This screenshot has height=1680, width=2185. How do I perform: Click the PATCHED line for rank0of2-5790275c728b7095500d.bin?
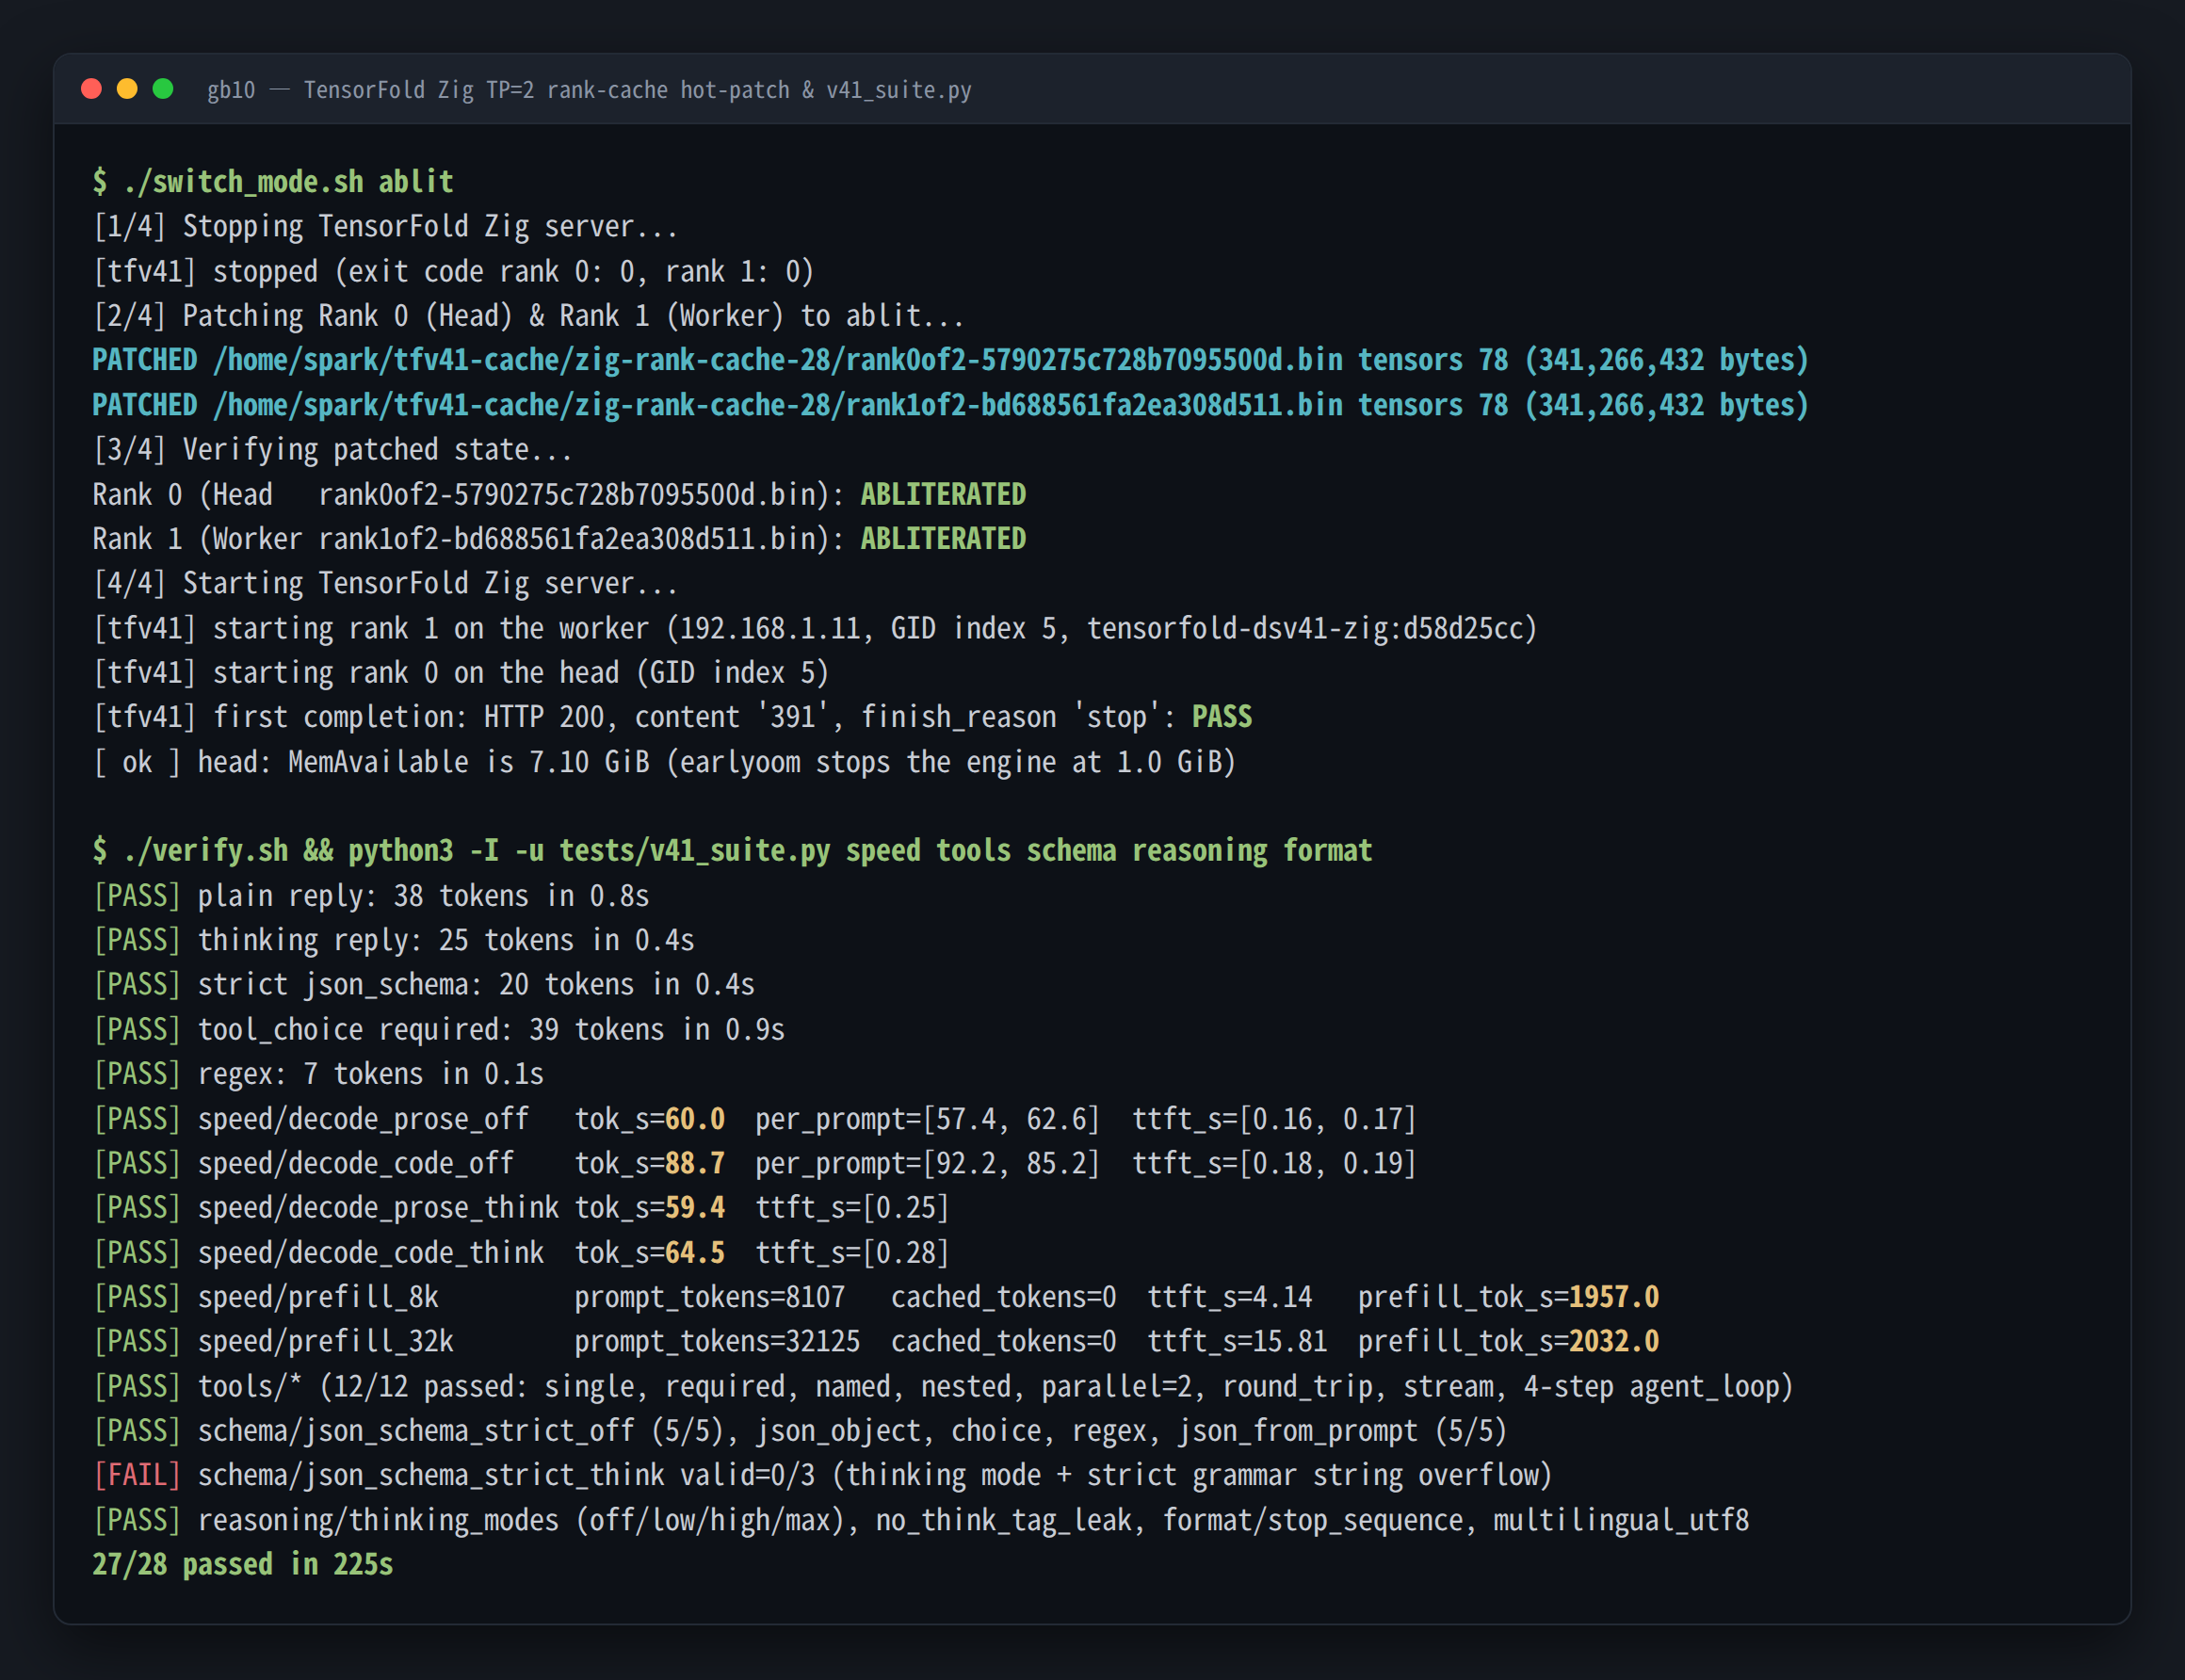pos(951,360)
